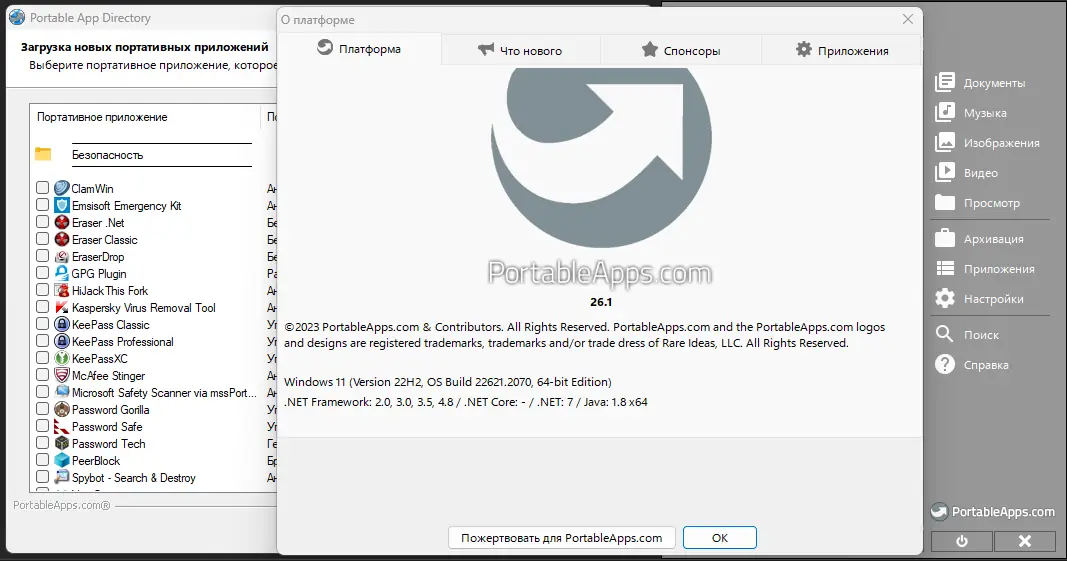
Task: Switch to the Спонсоры tab
Action: [681, 50]
